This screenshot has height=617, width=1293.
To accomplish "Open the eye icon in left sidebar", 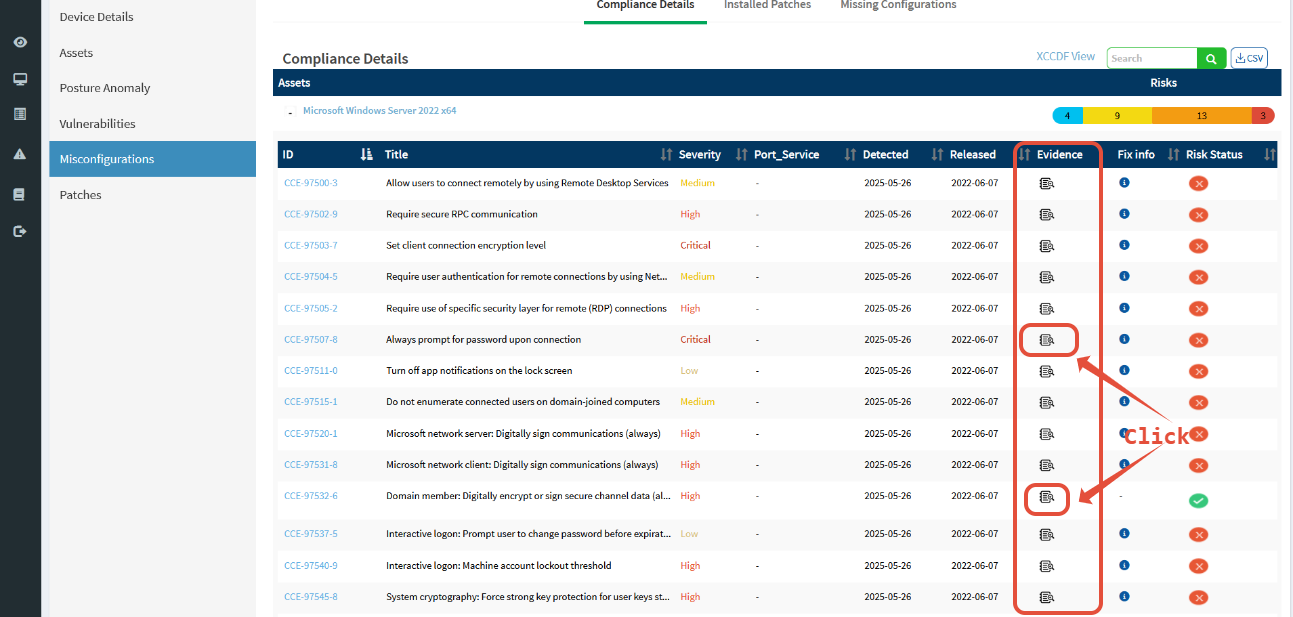I will point(20,42).
